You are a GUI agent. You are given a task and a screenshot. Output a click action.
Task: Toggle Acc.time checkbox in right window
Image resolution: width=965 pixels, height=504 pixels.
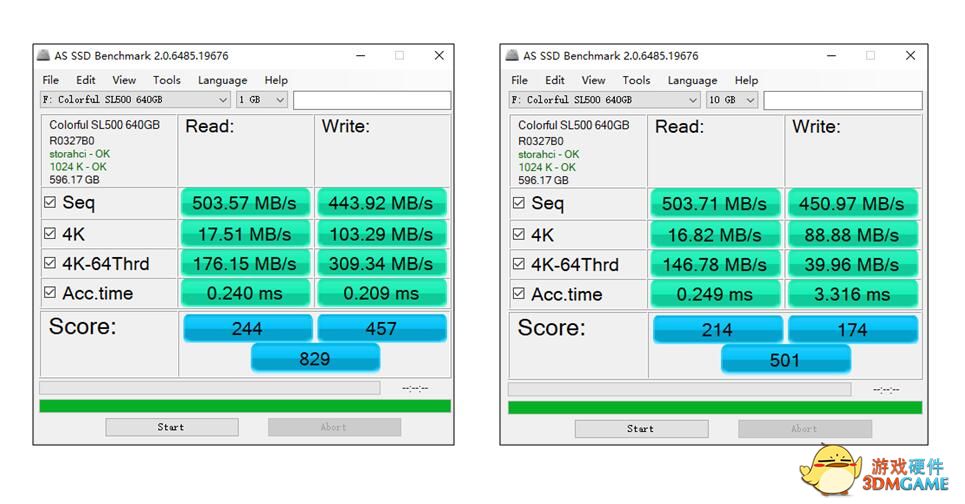pyautogui.click(x=519, y=294)
